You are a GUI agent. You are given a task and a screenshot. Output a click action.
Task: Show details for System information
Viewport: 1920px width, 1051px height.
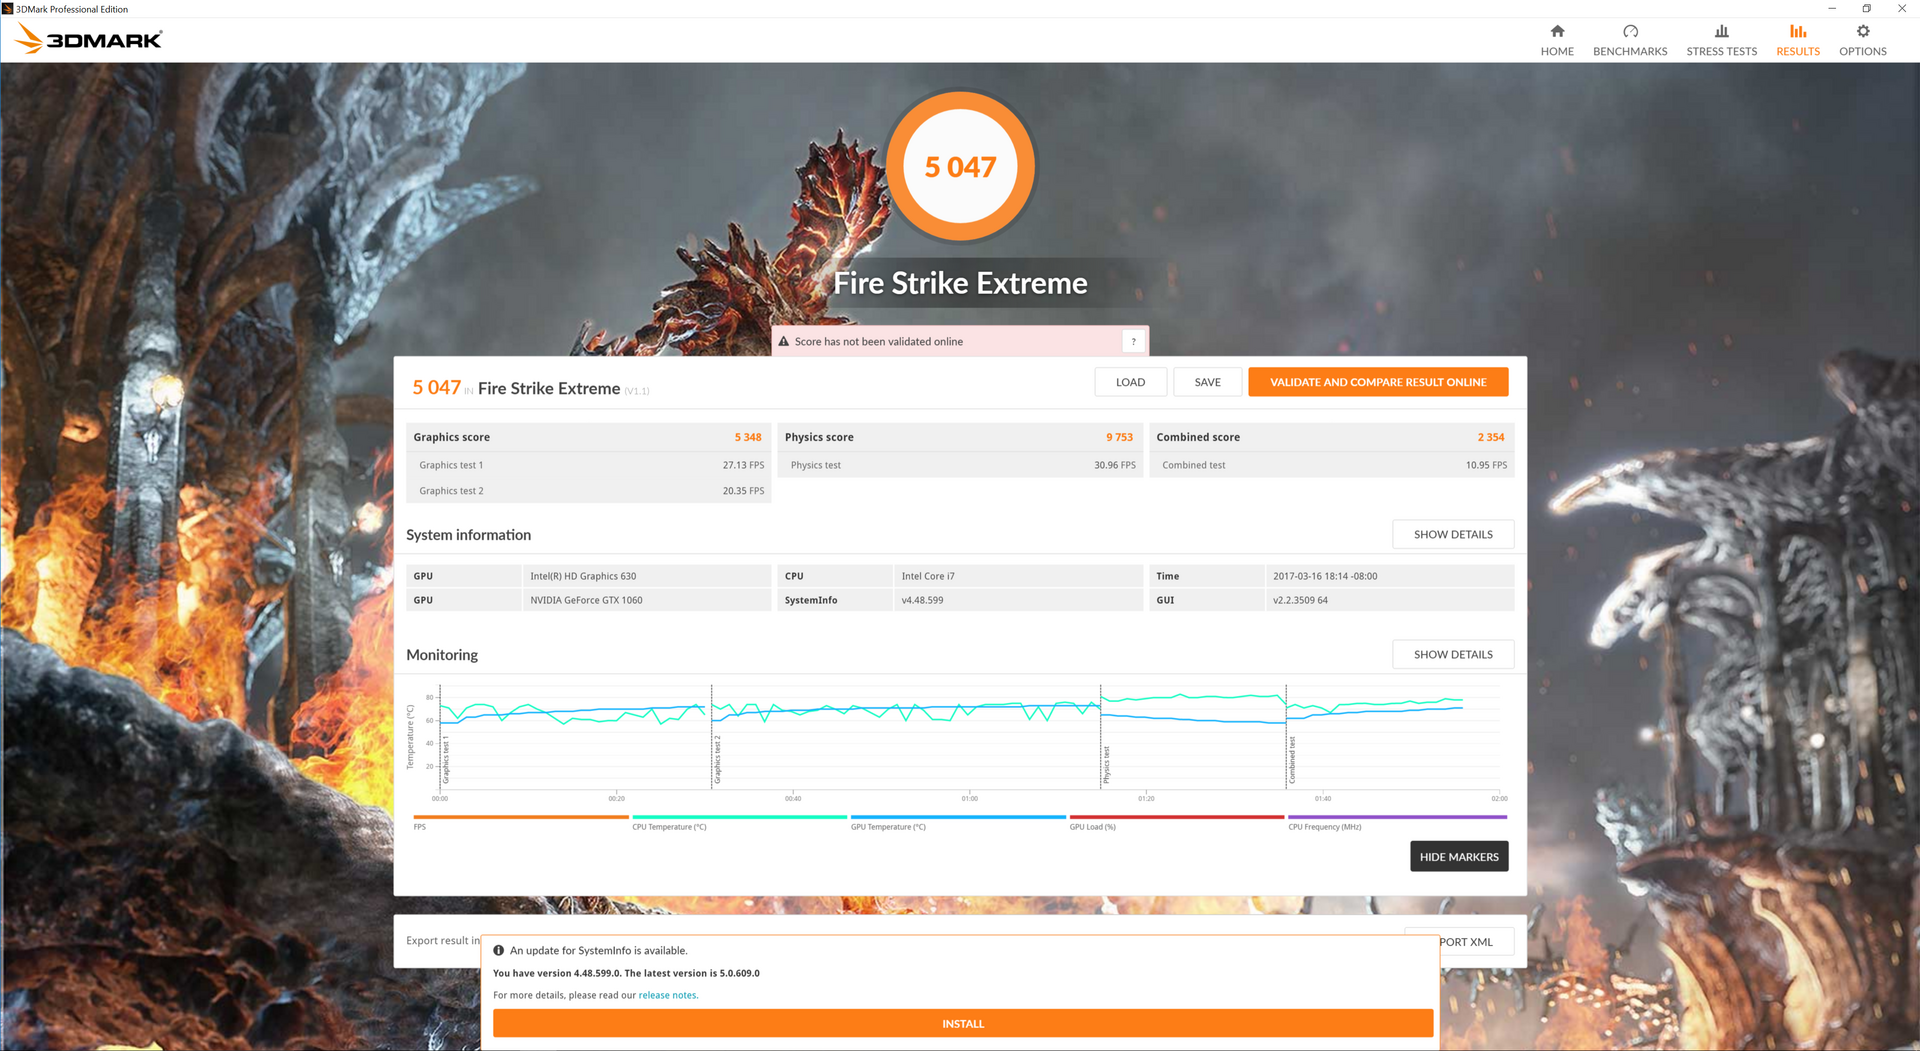point(1453,534)
